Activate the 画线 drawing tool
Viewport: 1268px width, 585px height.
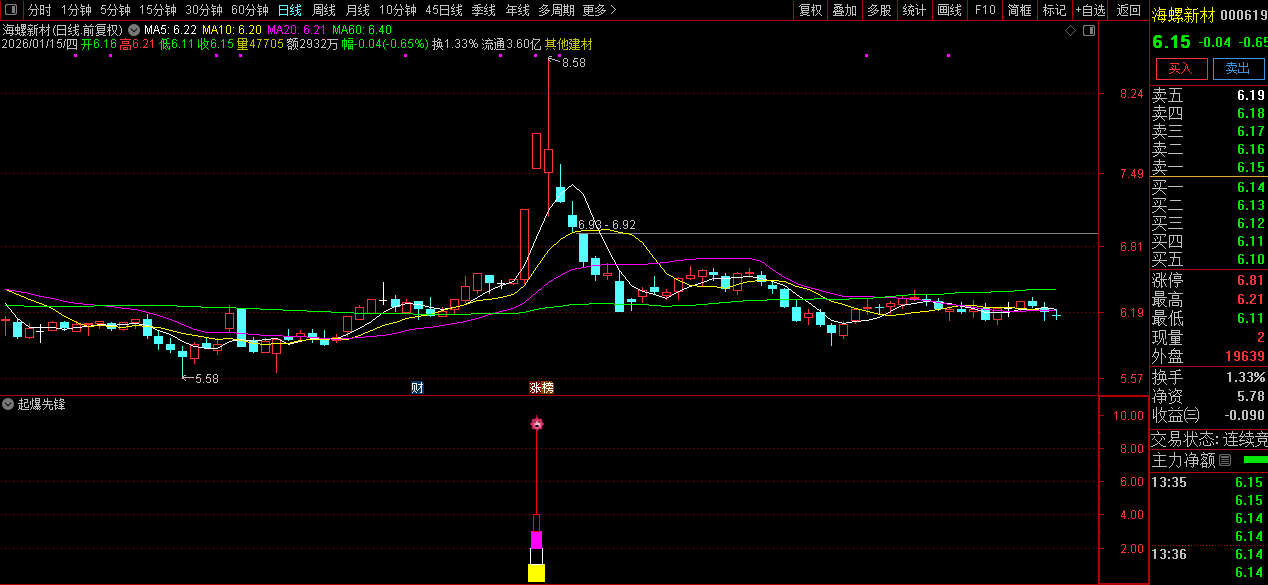[x=949, y=10]
